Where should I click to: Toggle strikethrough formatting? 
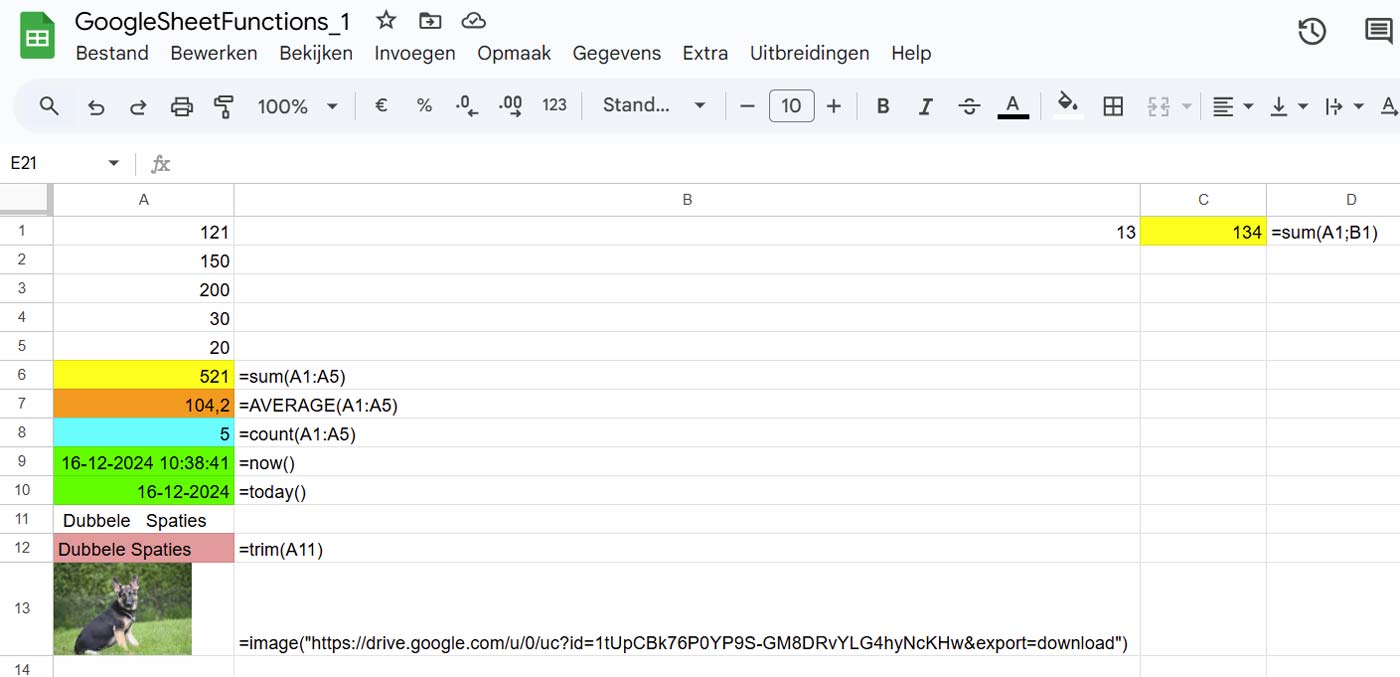(969, 105)
